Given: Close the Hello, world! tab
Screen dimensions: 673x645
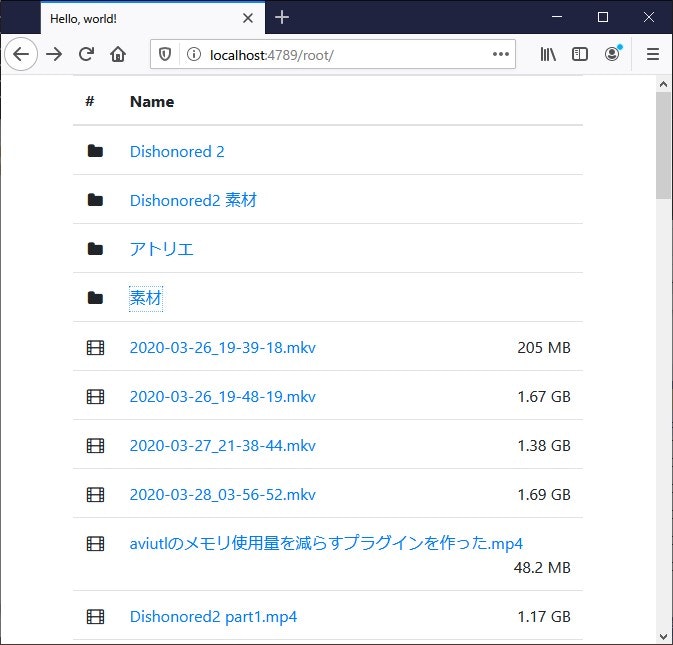Looking at the screenshot, I should [x=248, y=18].
